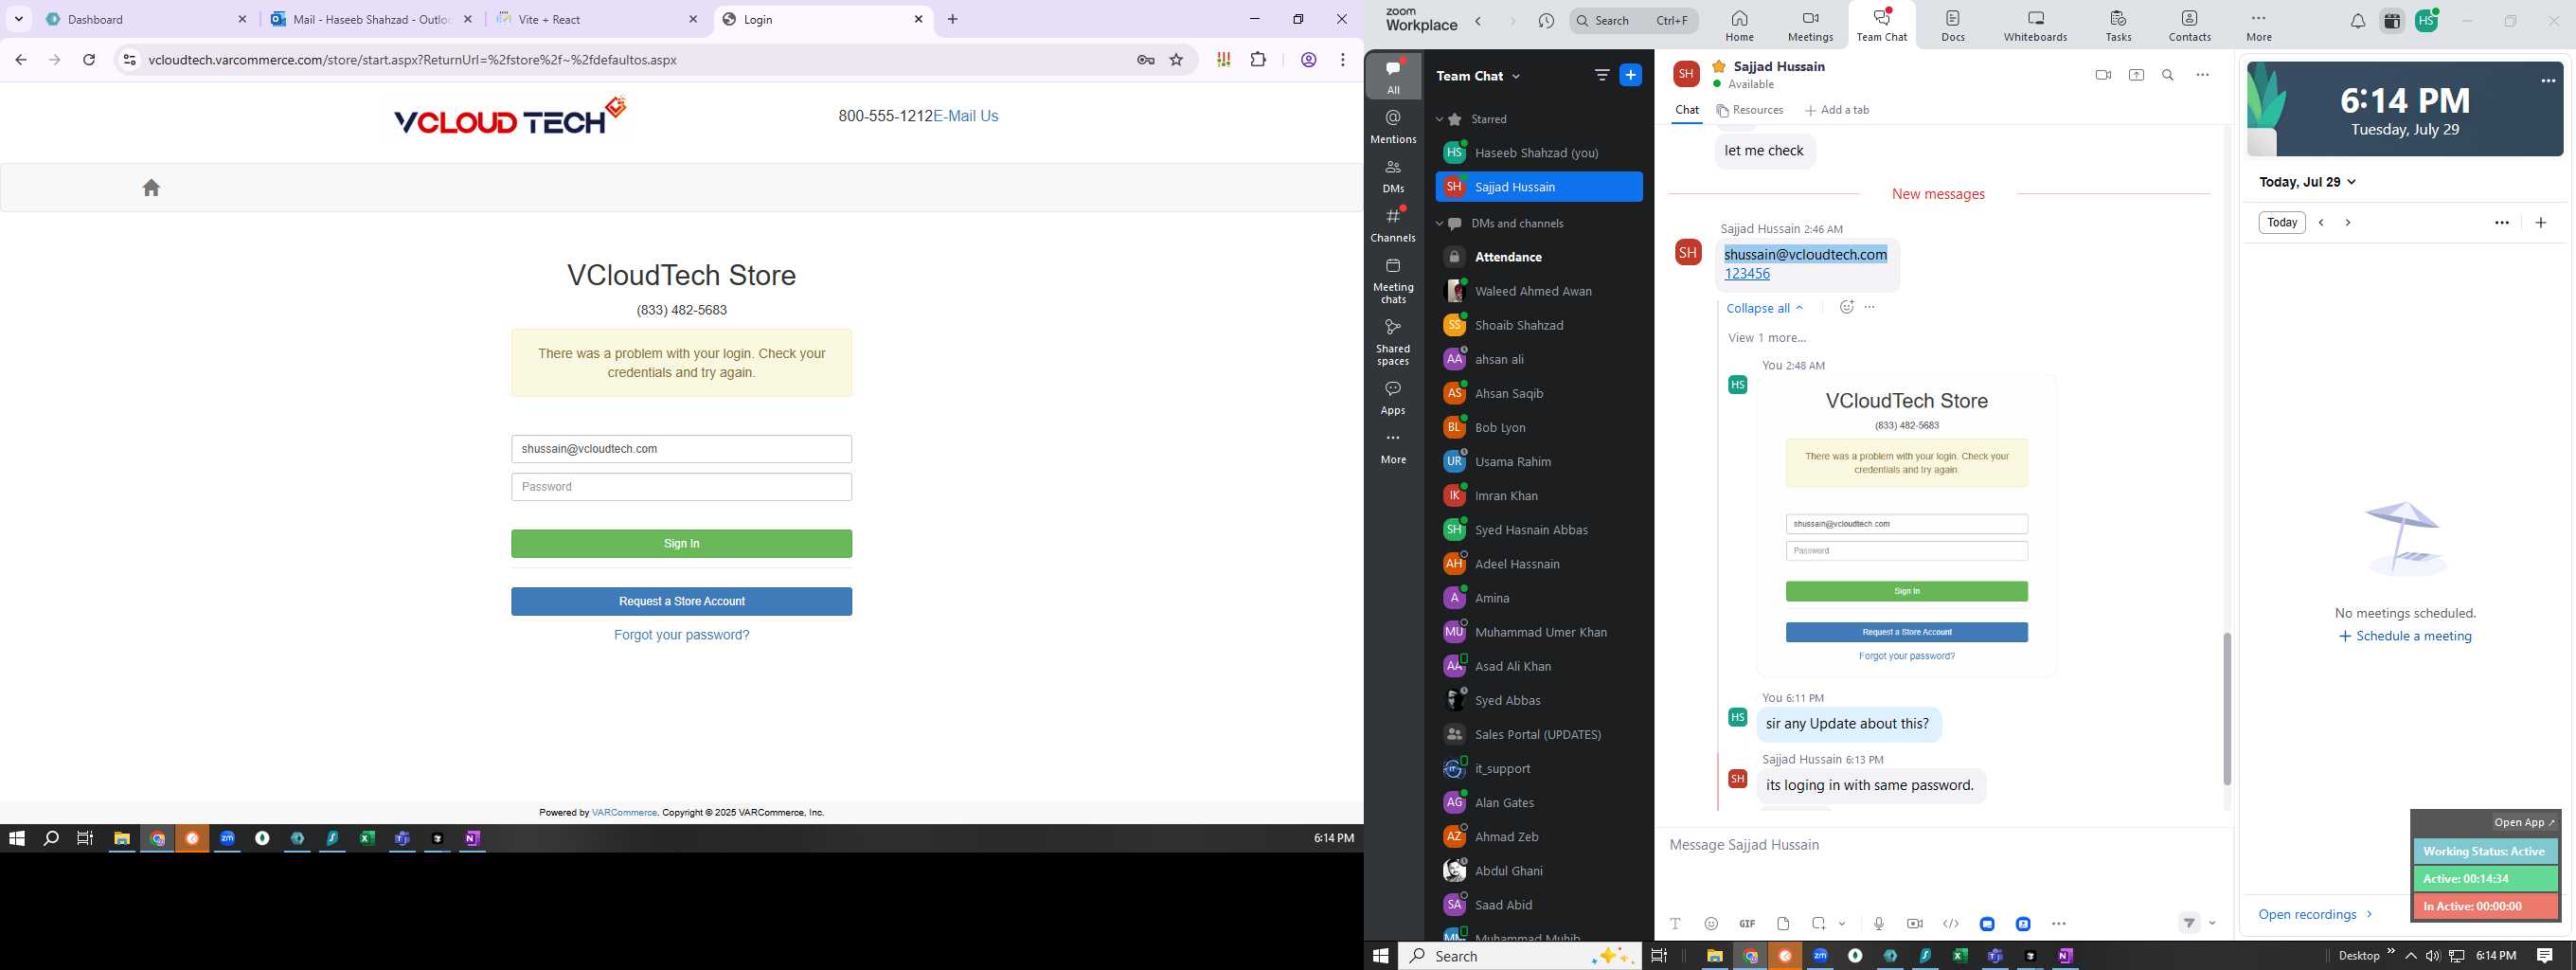Click Add a tab in chat
Viewport: 2576px width, 970px height.
tap(1837, 110)
